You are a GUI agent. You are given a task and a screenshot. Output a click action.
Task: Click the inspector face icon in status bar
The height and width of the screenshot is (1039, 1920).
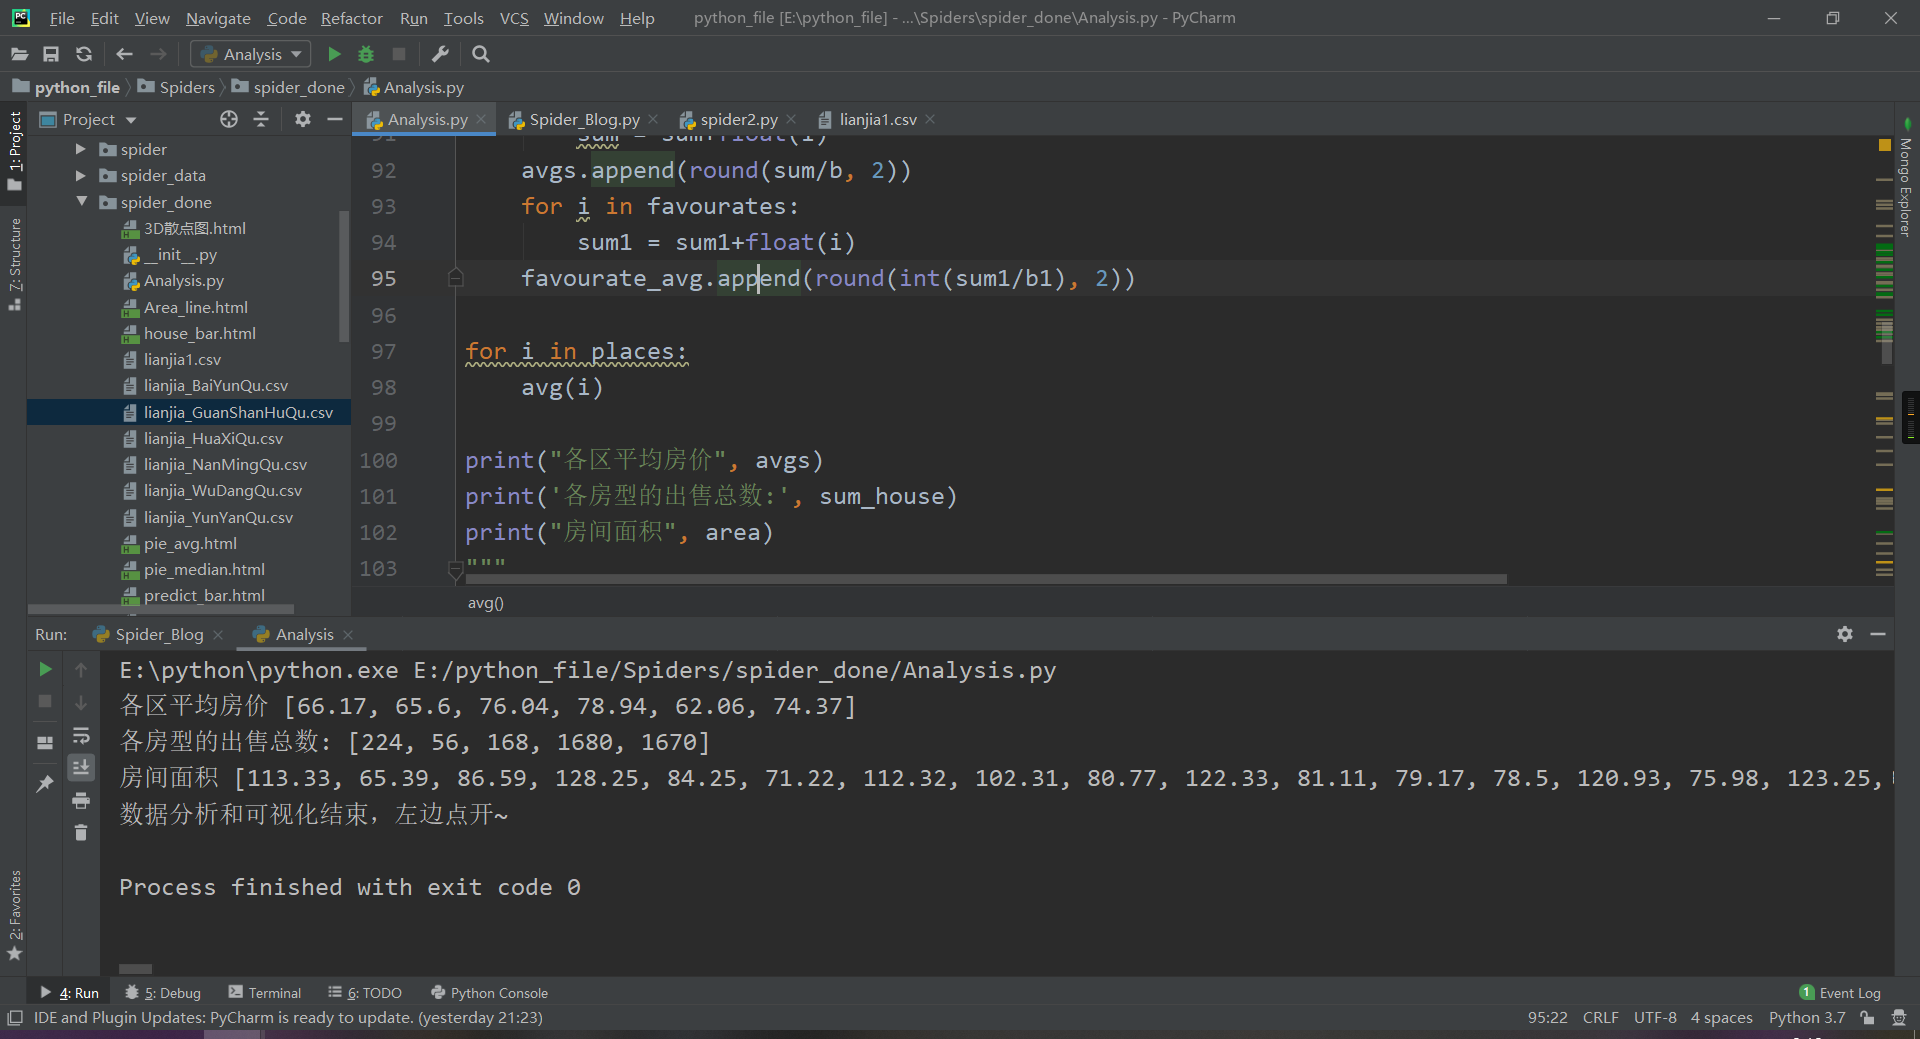pyautogui.click(x=1899, y=1017)
